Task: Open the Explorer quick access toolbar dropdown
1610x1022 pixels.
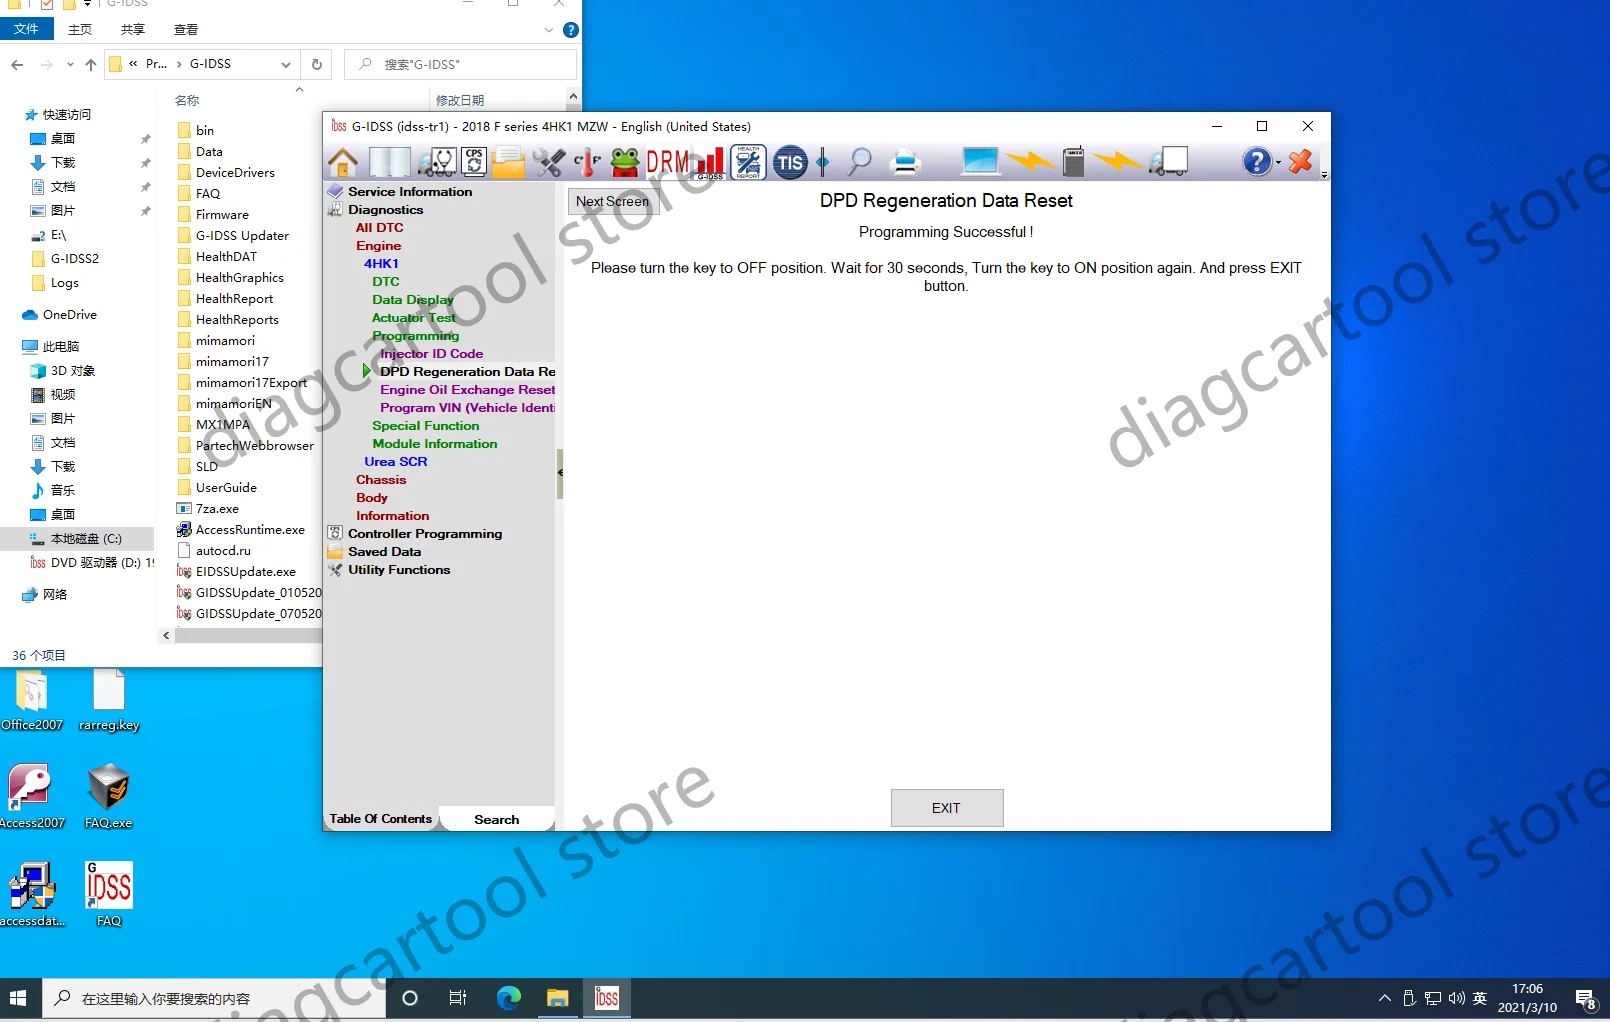Action: (87, 4)
